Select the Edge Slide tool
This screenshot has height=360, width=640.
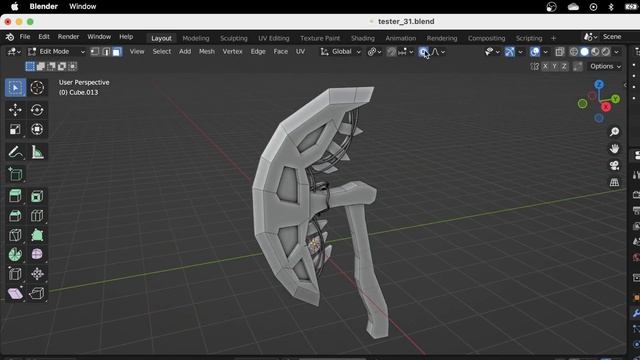click(16, 274)
